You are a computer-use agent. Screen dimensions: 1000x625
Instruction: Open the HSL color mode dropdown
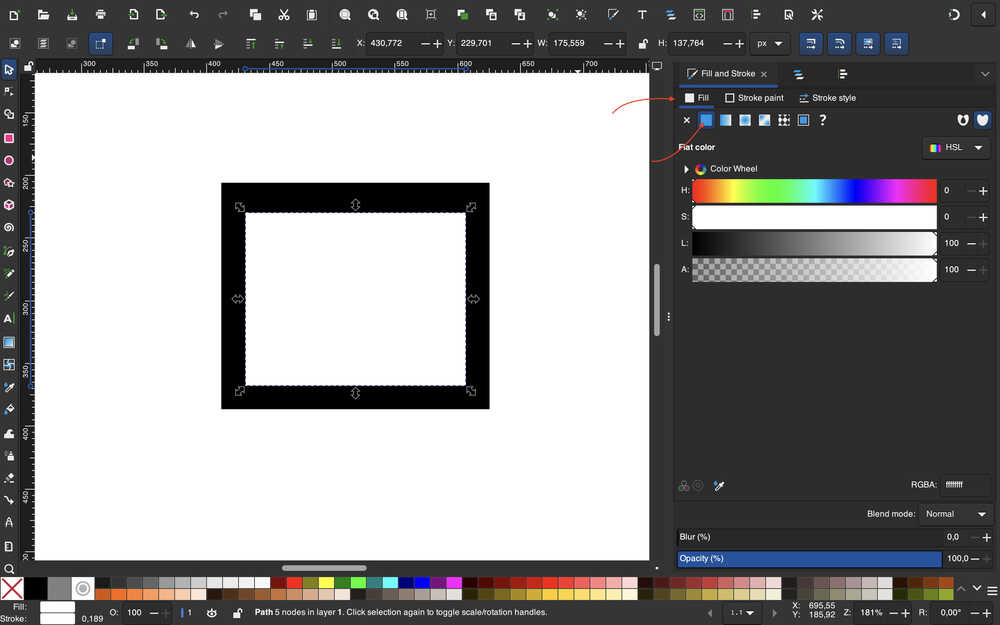tap(956, 147)
